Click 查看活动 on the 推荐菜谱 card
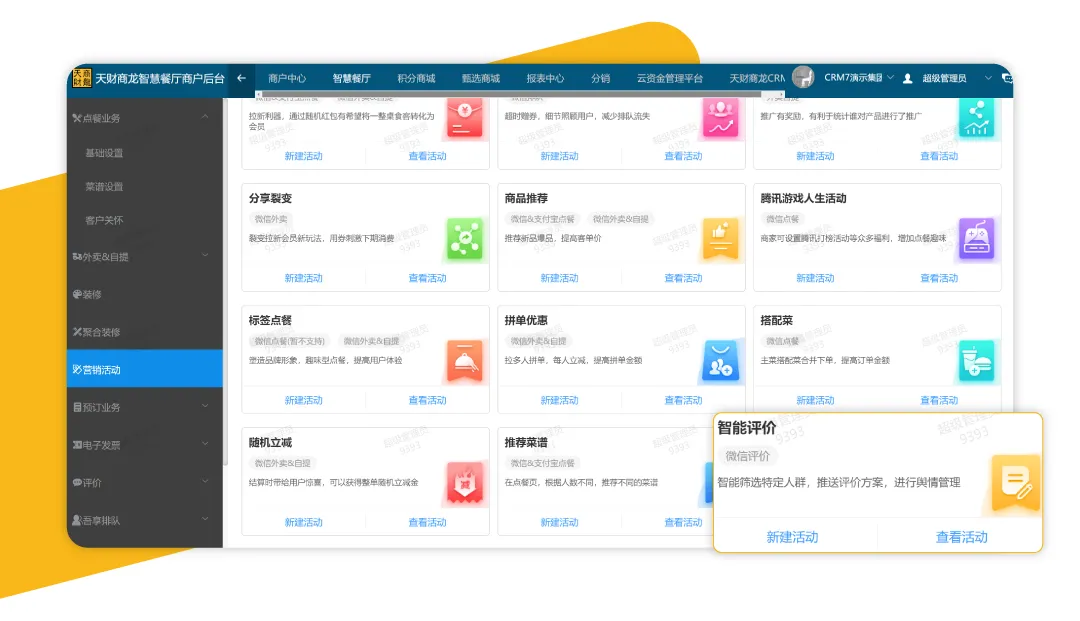The height and width of the screenshot is (621, 1080). coord(683,523)
